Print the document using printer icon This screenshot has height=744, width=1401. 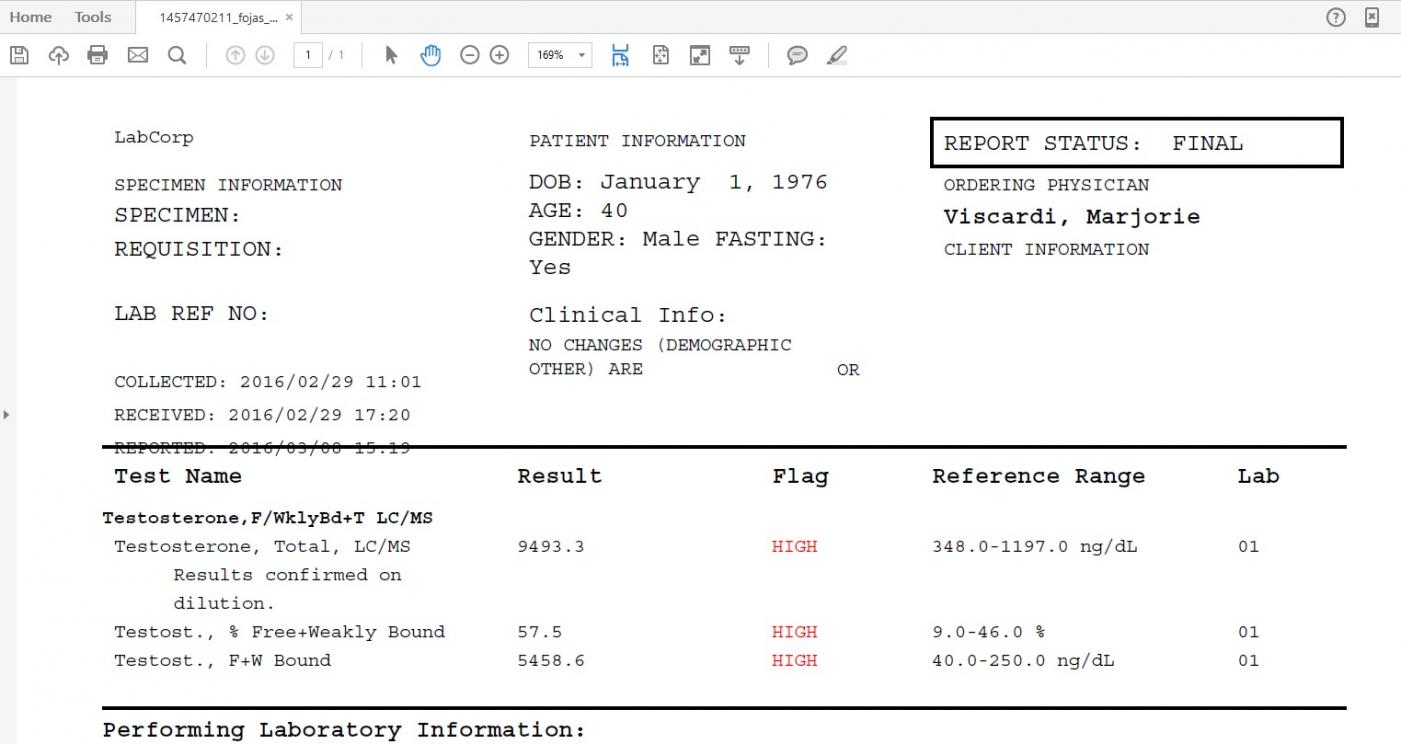pos(98,56)
